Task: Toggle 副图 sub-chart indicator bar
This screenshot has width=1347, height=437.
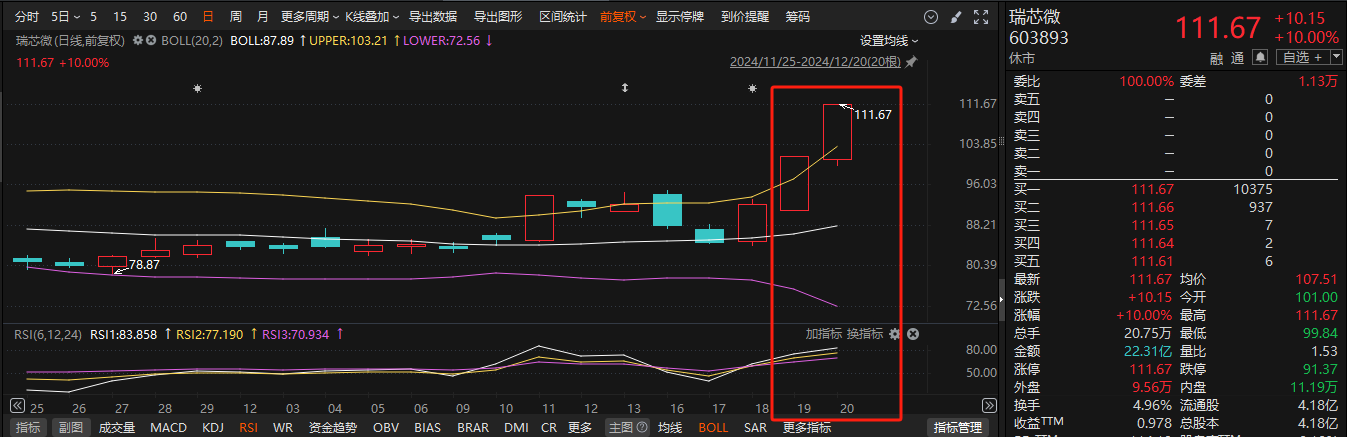Action: [x=70, y=428]
